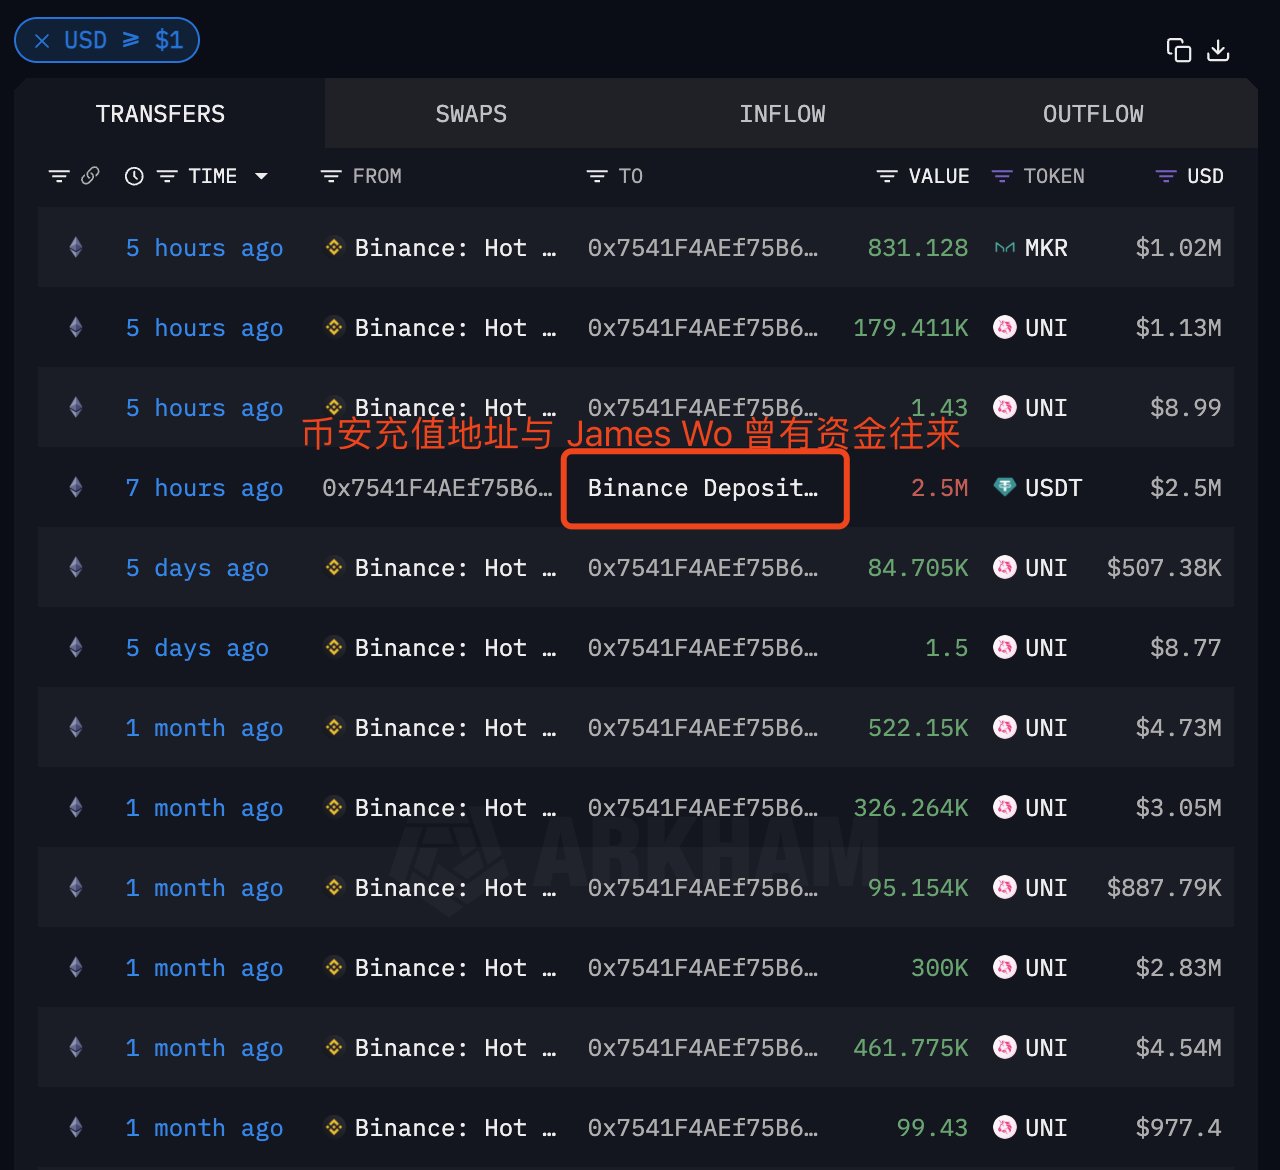Image resolution: width=1280 pixels, height=1170 pixels.
Task: Click the copy icon at top right
Action: pos(1178,50)
